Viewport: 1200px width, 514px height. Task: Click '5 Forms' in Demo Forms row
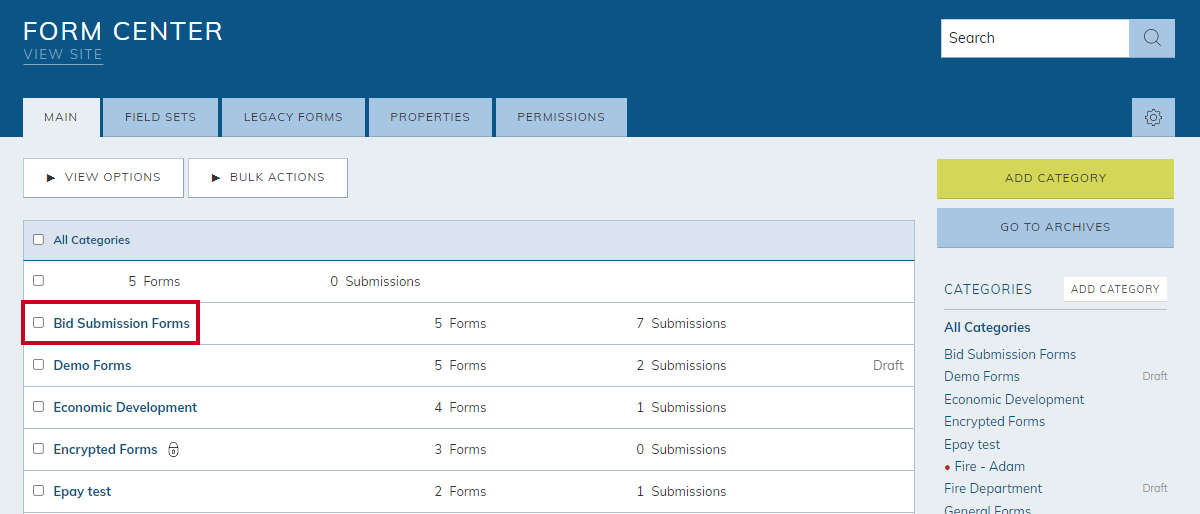point(460,365)
